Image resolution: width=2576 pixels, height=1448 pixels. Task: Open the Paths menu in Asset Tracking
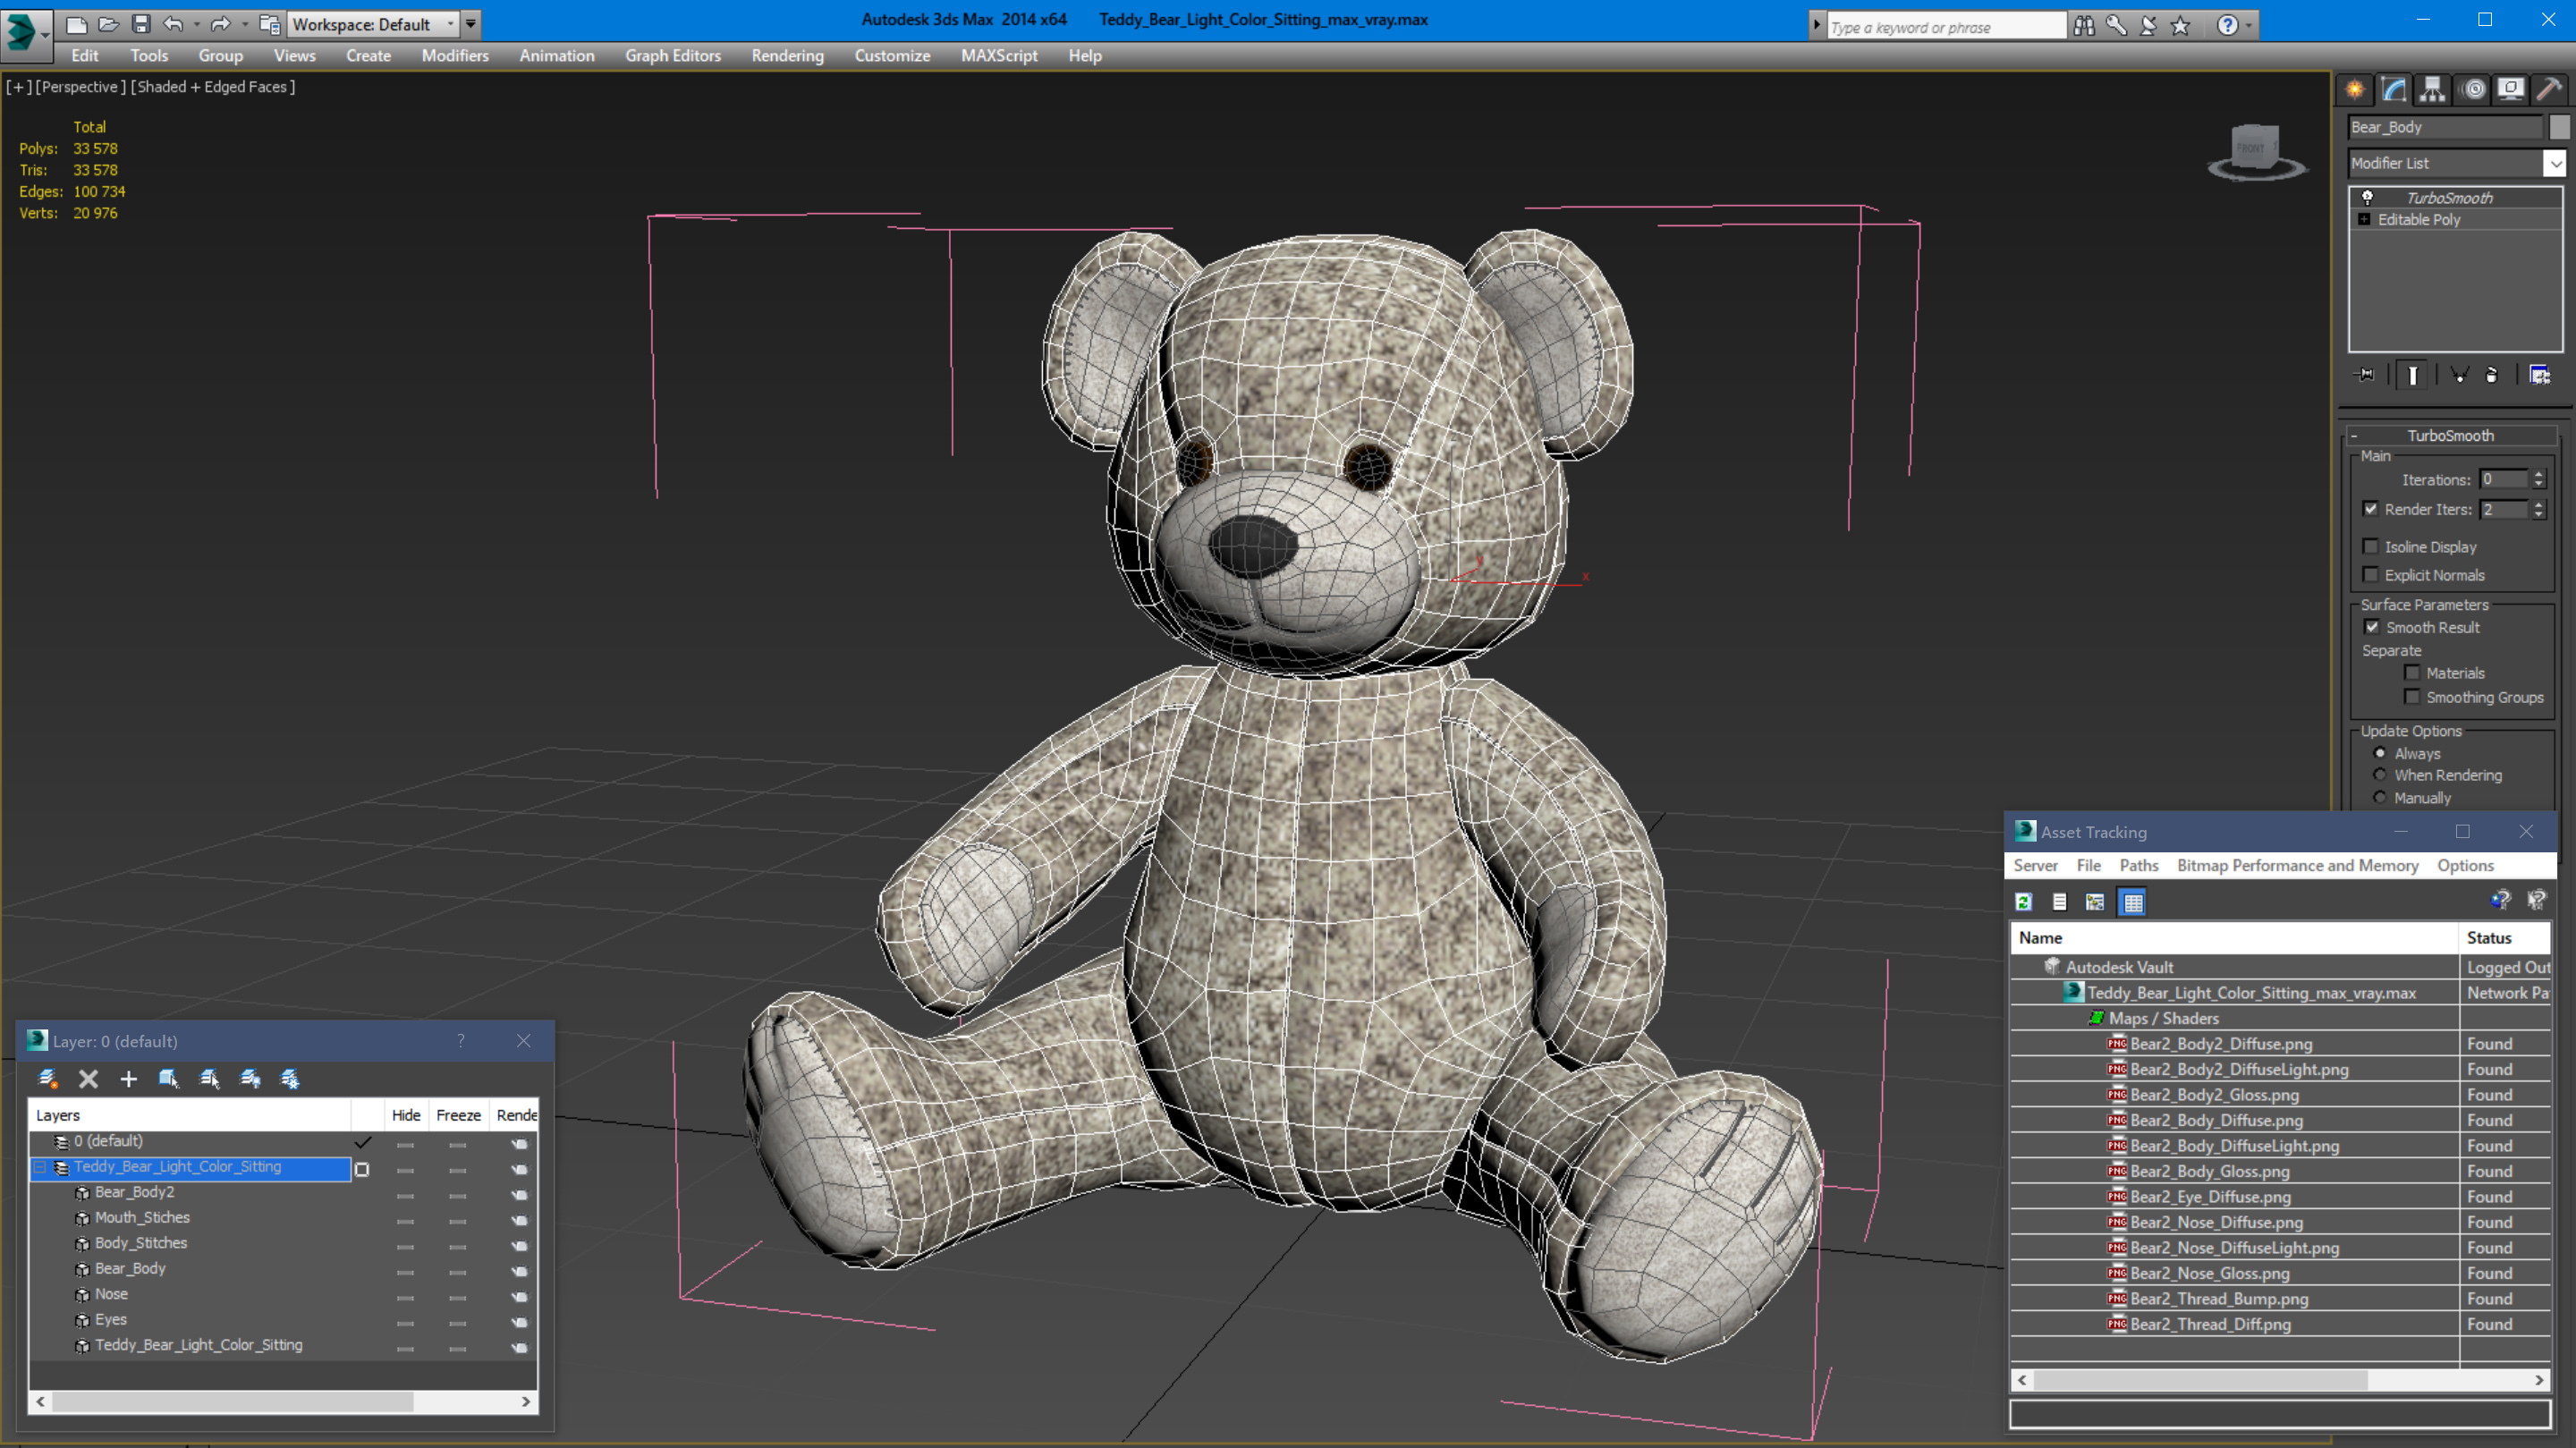point(2138,865)
